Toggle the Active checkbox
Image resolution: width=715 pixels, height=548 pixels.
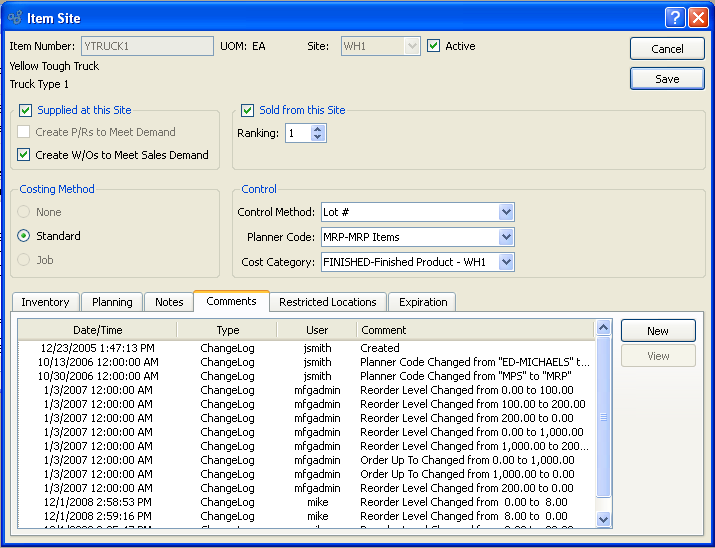pyautogui.click(x=434, y=46)
